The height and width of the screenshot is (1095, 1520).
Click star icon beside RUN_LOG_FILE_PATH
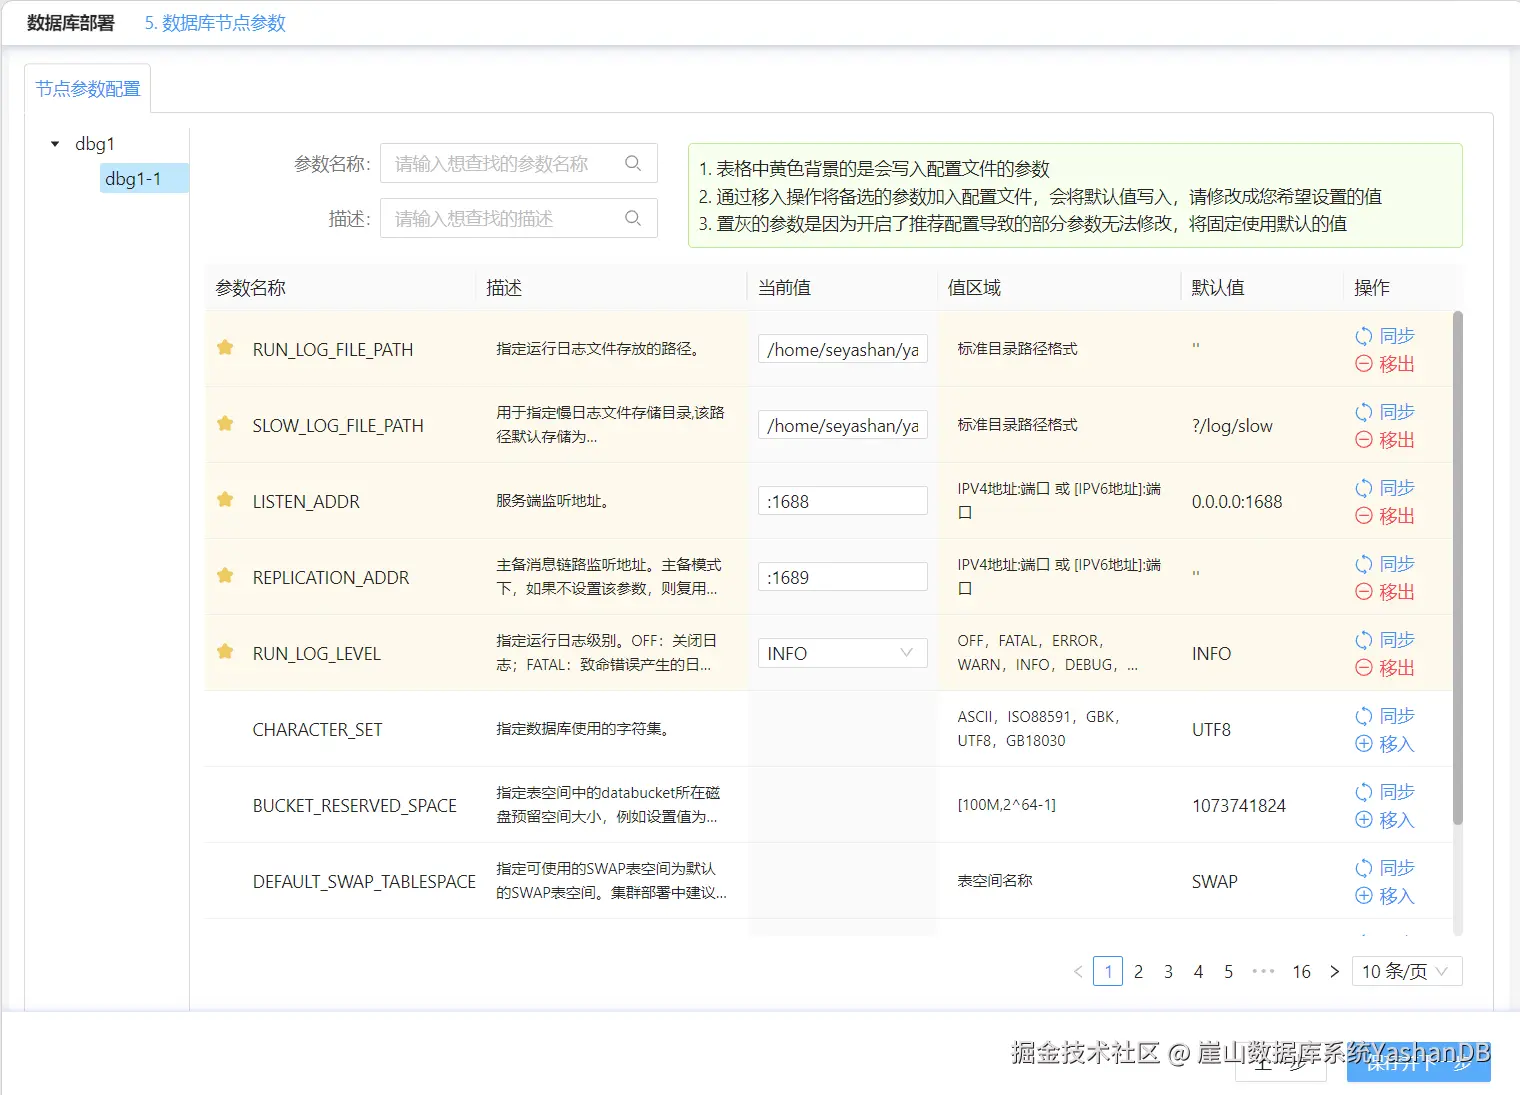(225, 348)
